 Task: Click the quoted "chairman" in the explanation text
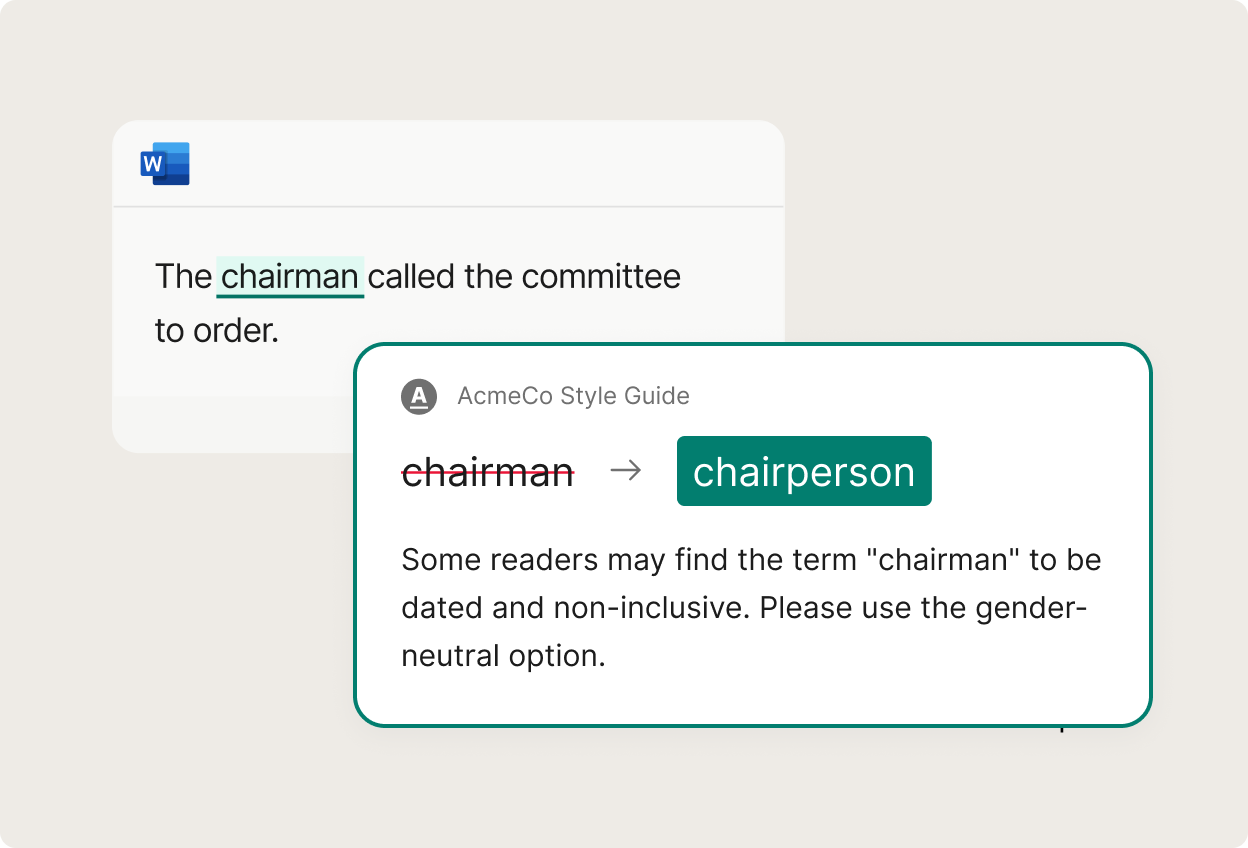point(948,560)
